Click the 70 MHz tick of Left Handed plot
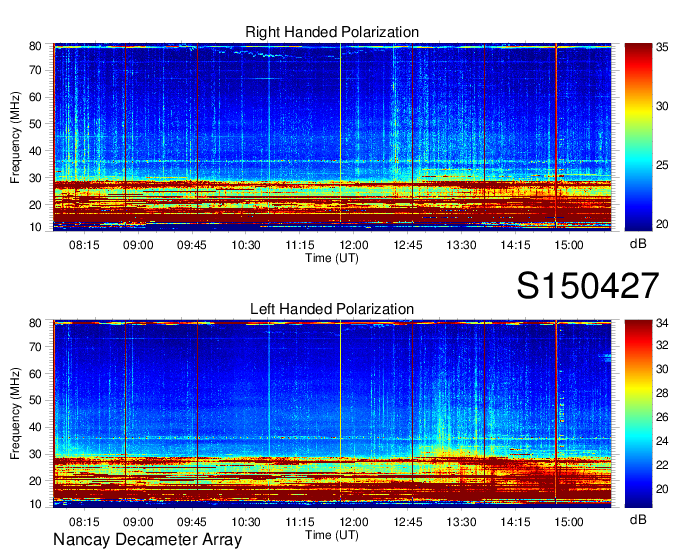Screen dimensions: 680x552 click(35, 347)
